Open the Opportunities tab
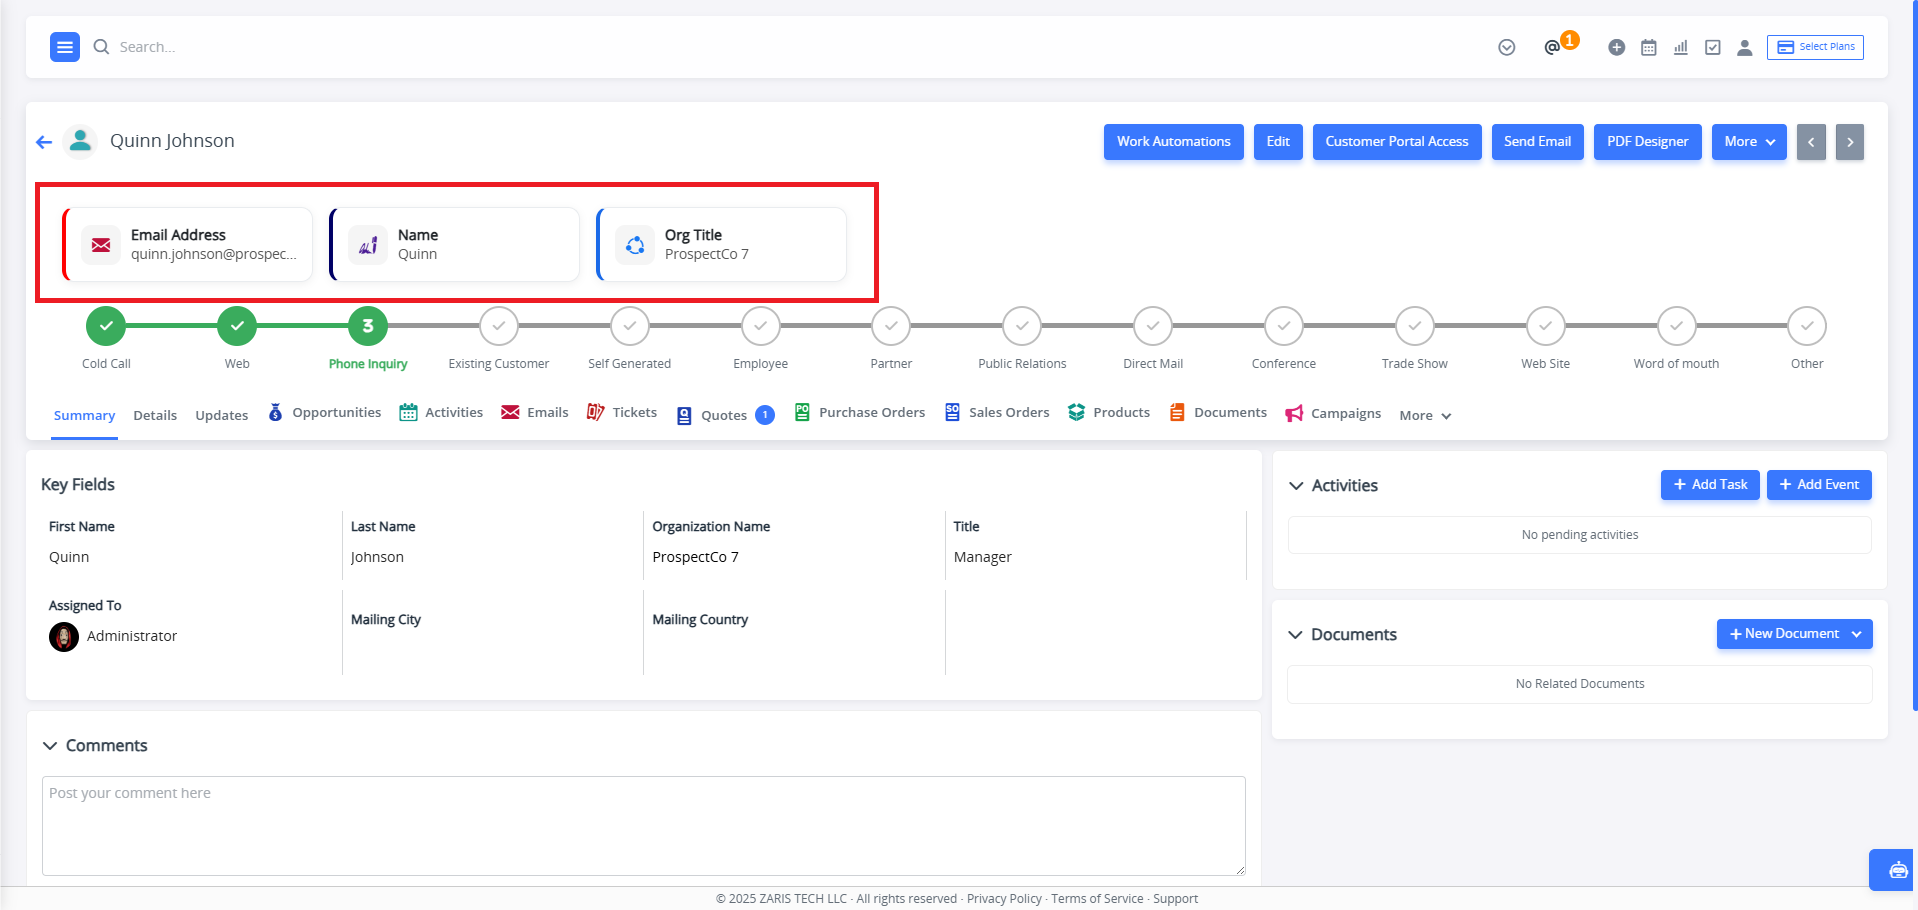 325,412
